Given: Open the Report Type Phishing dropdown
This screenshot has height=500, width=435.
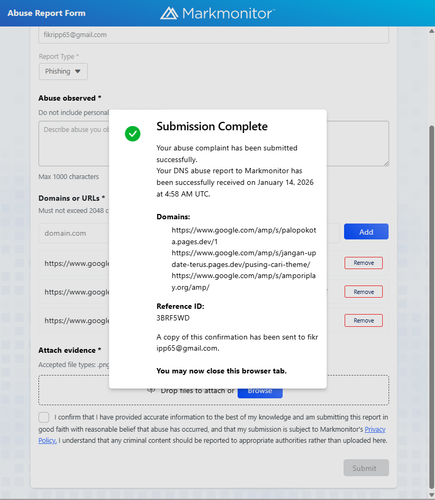Looking at the screenshot, I should [63, 71].
